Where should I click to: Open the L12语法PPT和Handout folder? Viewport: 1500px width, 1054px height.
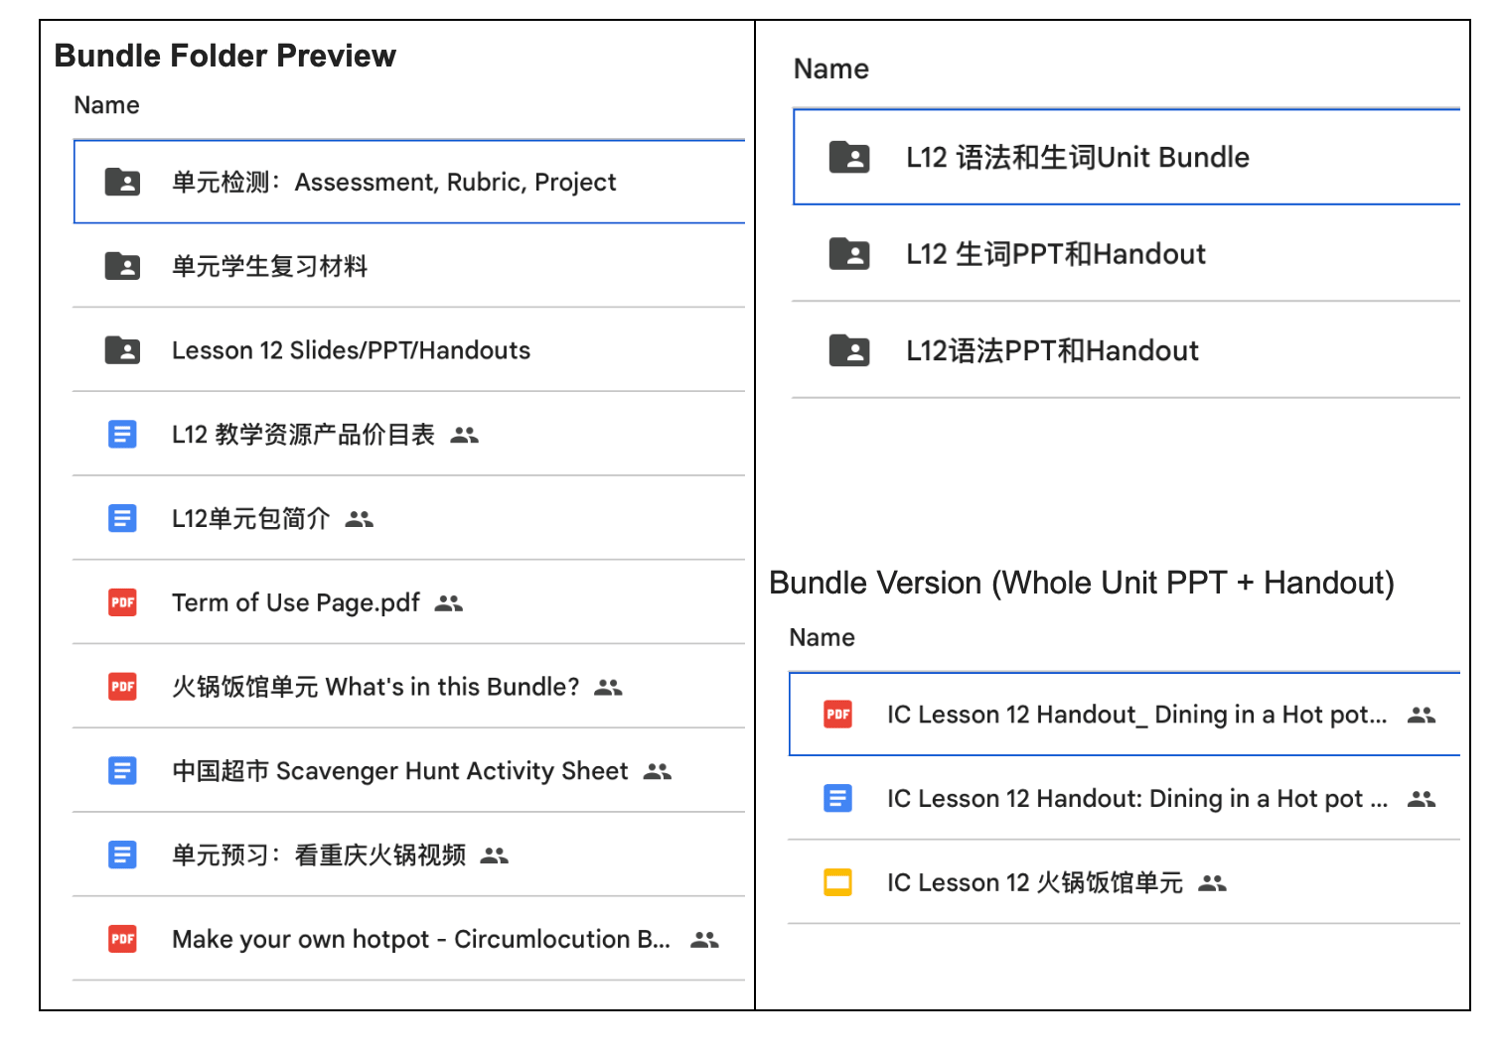click(x=1051, y=351)
